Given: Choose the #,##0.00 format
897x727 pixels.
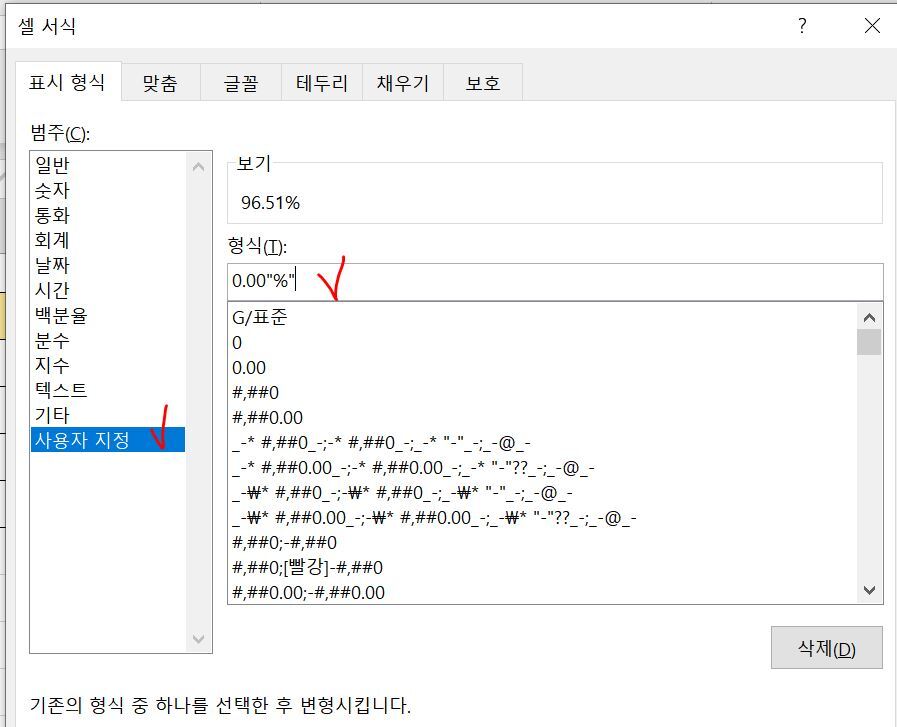Looking at the screenshot, I should point(542,418).
